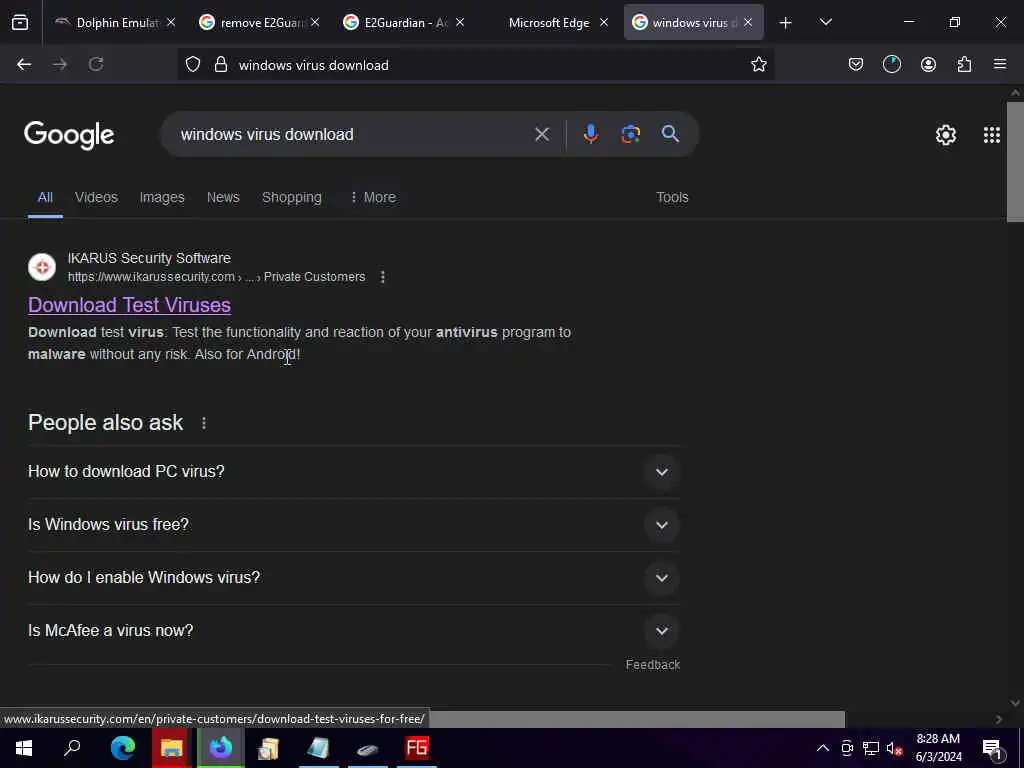
Task: Open the IKARUS Security Software site name
Action: pyautogui.click(x=149, y=258)
